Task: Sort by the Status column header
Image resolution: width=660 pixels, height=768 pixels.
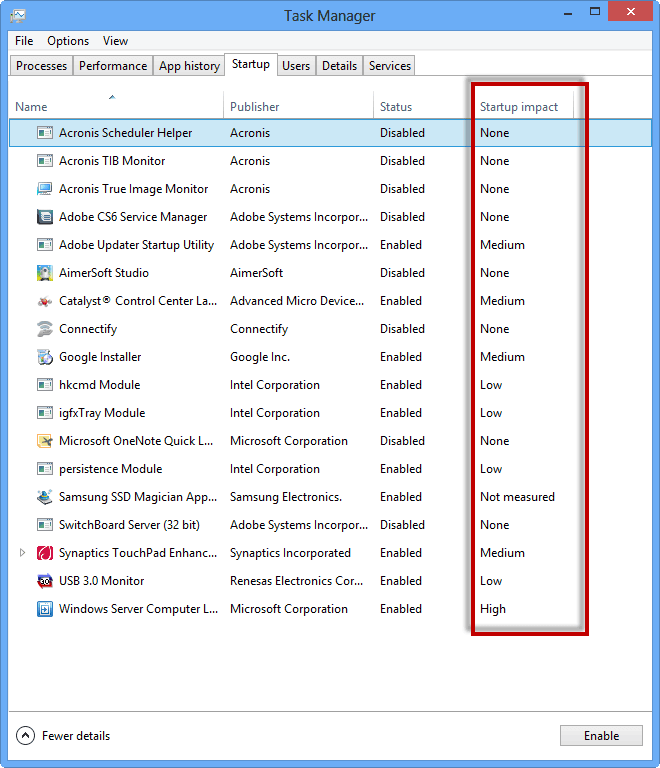Action: pyautogui.click(x=424, y=105)
